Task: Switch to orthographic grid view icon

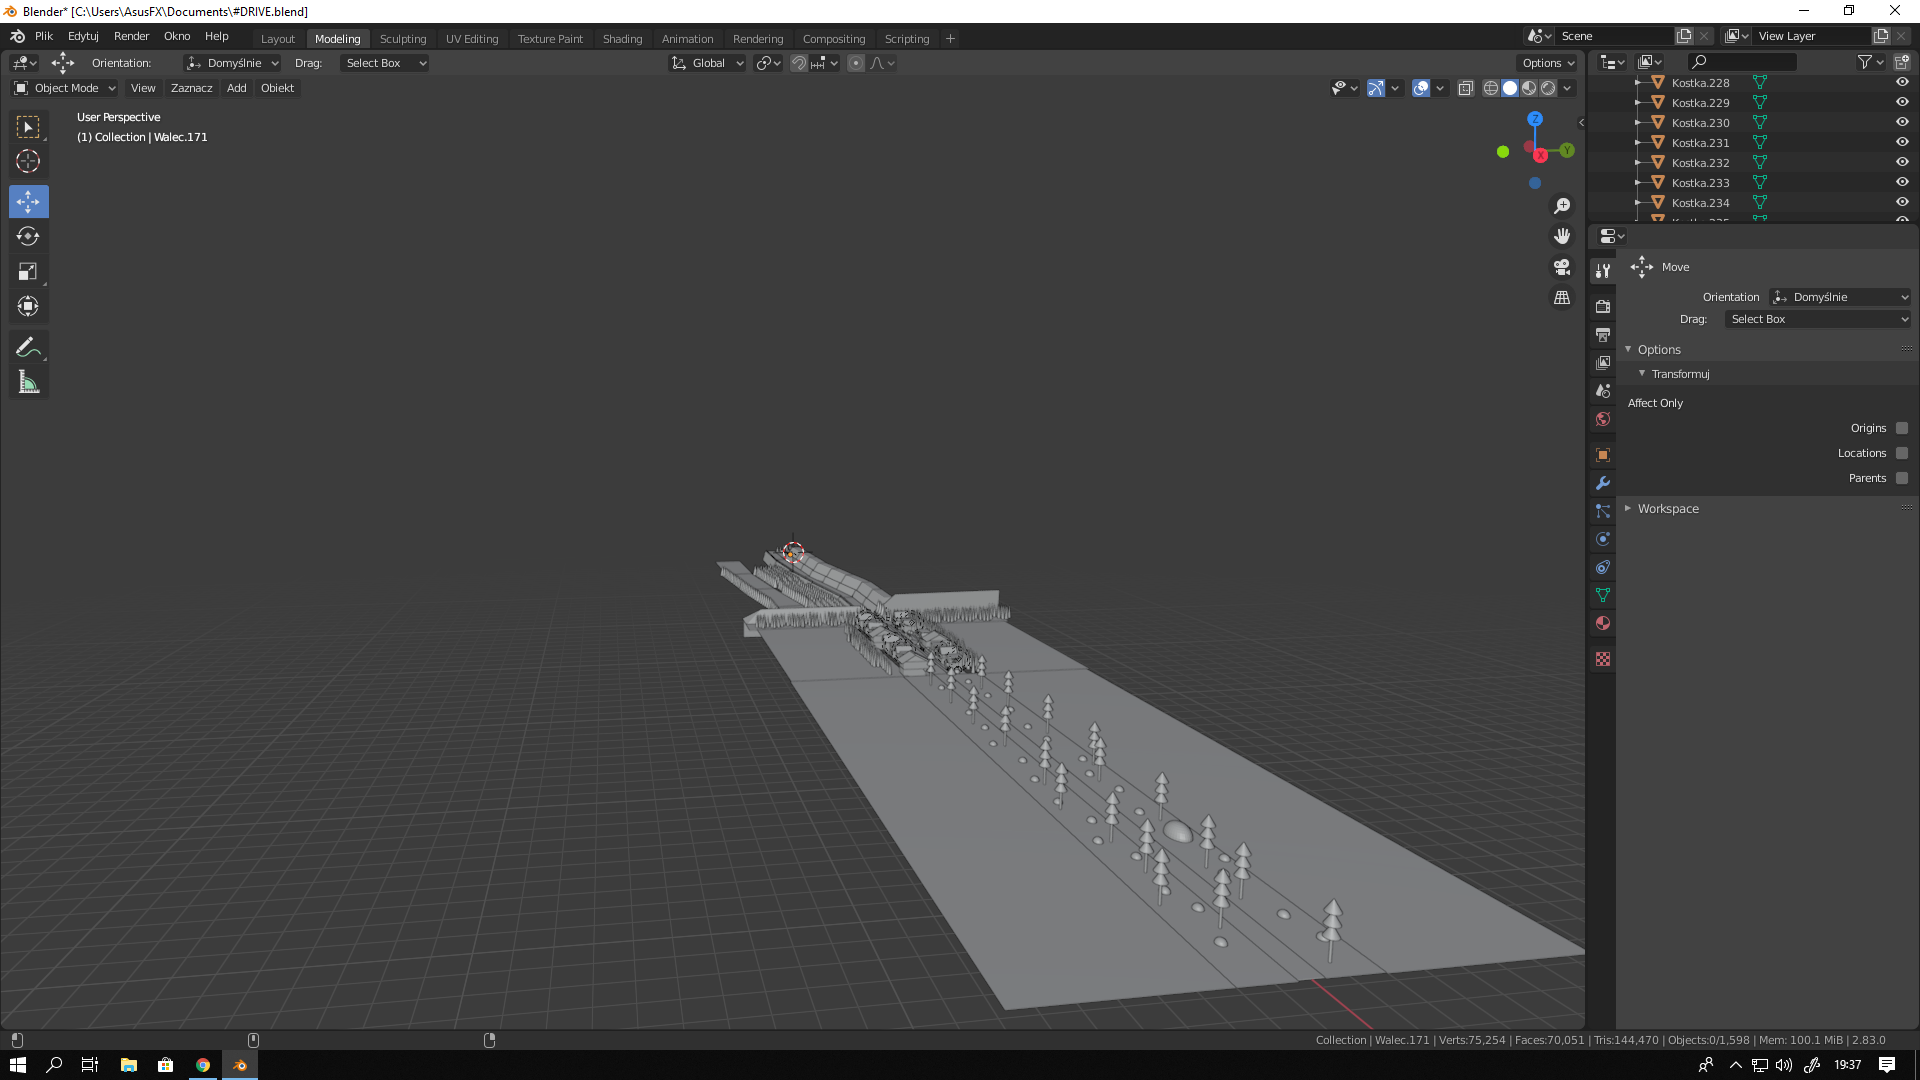Action: 1561,298
